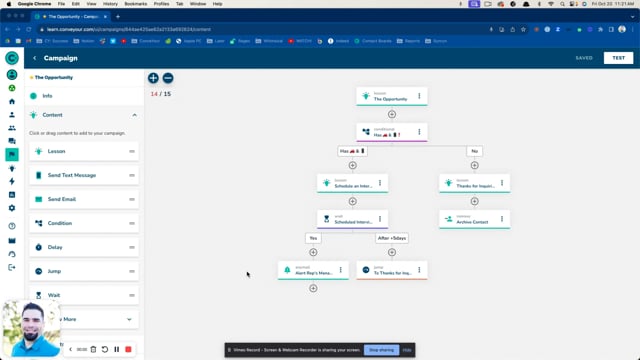Stop recording with the red square button
This screenshot has width=640, height=360.
coord(128,349)
